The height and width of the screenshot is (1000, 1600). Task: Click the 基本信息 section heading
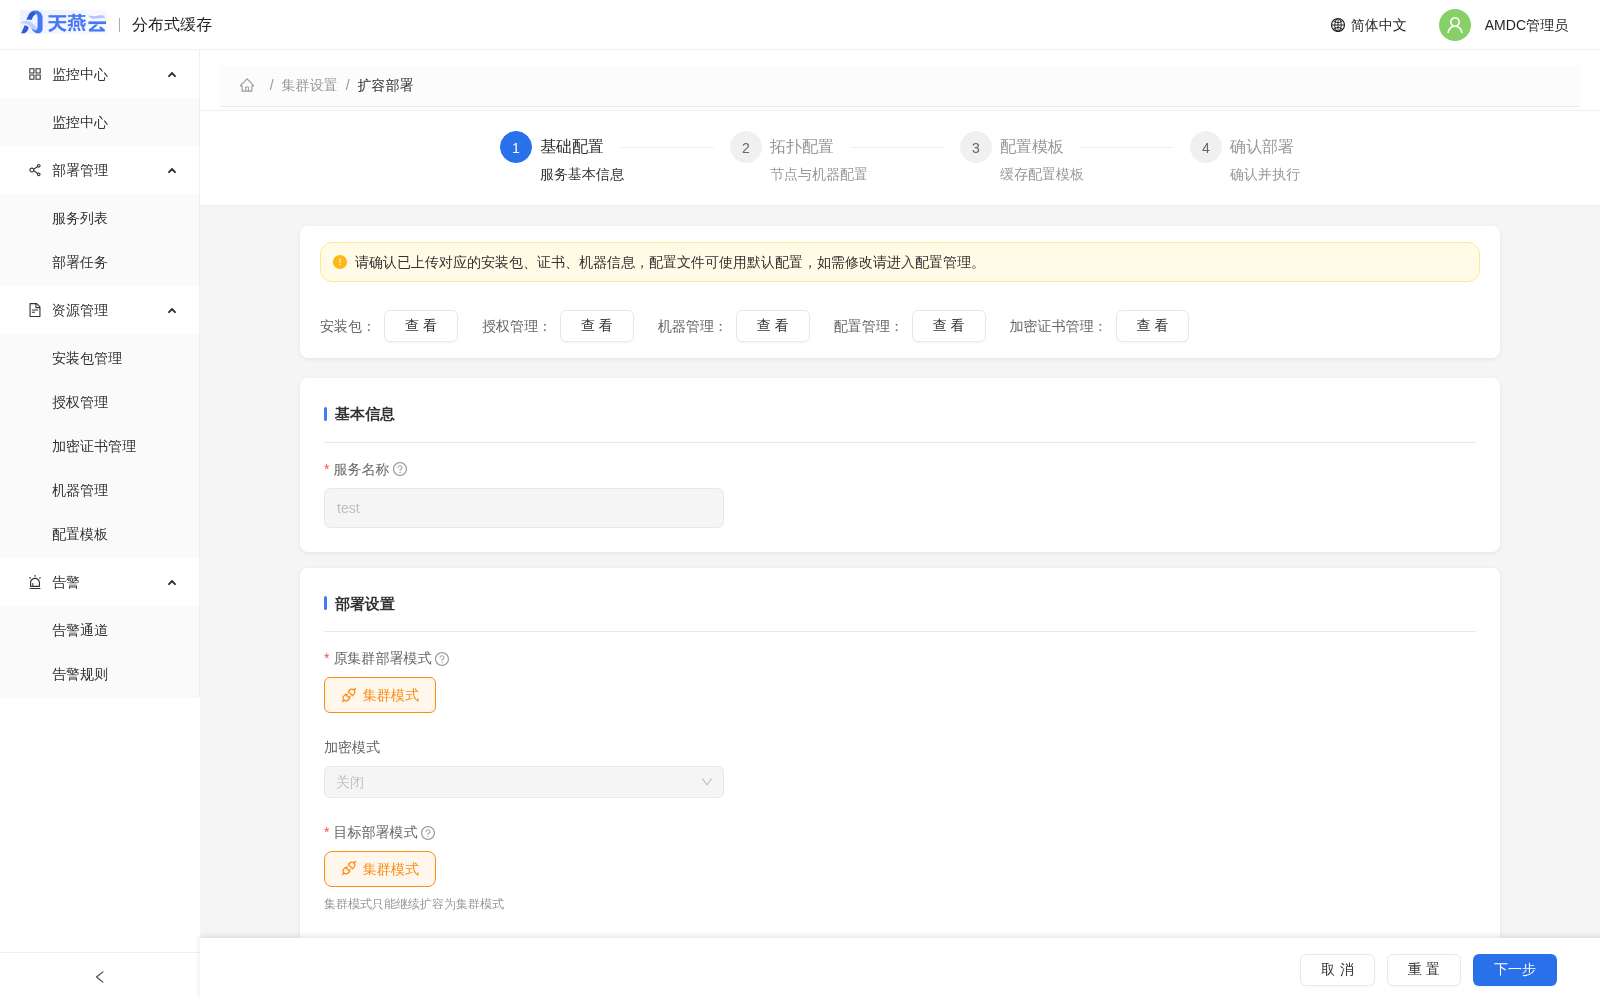click(364, 414)
